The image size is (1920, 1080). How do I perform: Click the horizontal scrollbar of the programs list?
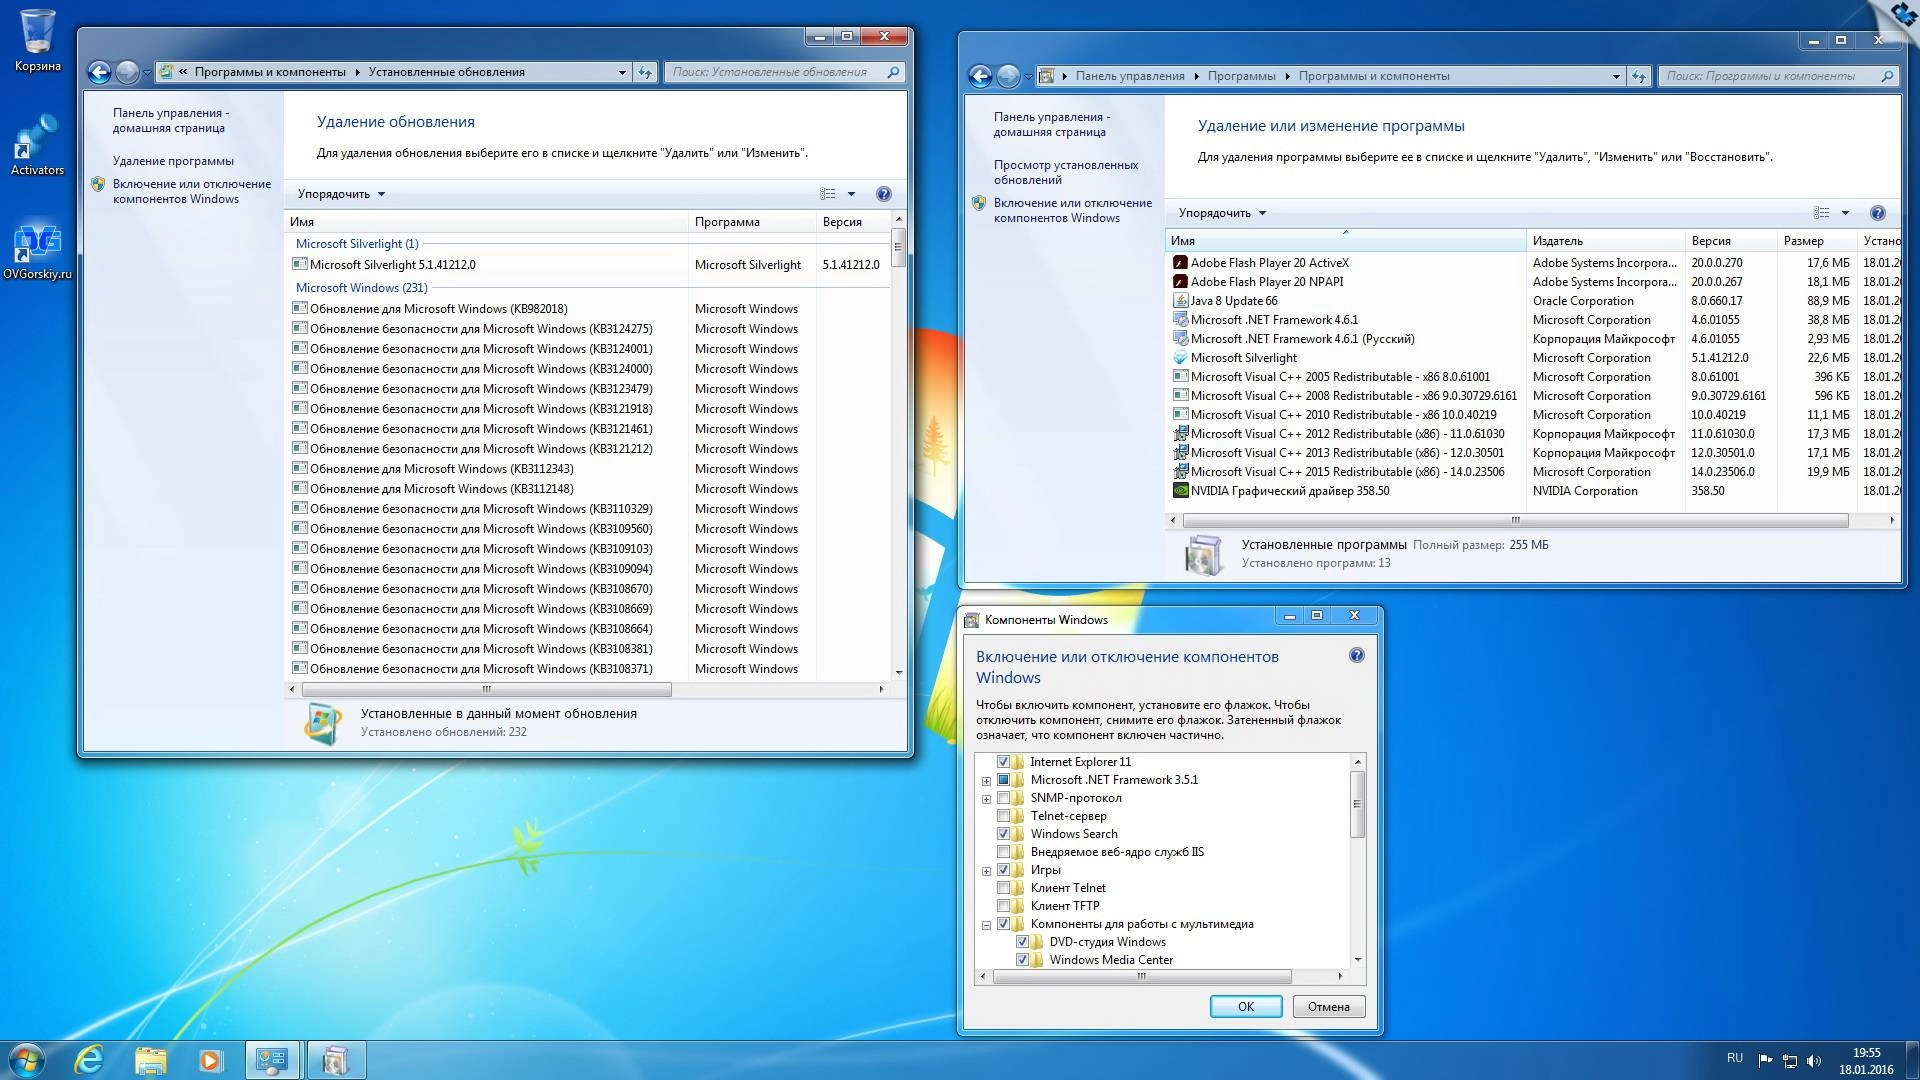coord(1515,520)
